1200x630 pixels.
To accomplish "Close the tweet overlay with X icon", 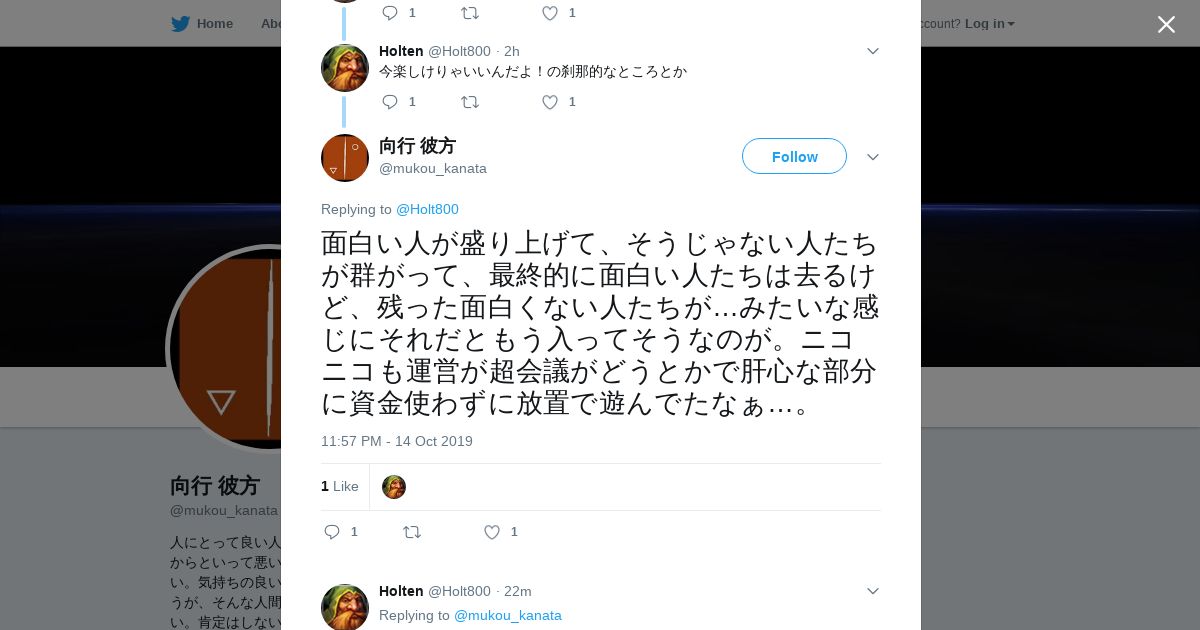I will pyautogui.click(x=1166, y=24).
